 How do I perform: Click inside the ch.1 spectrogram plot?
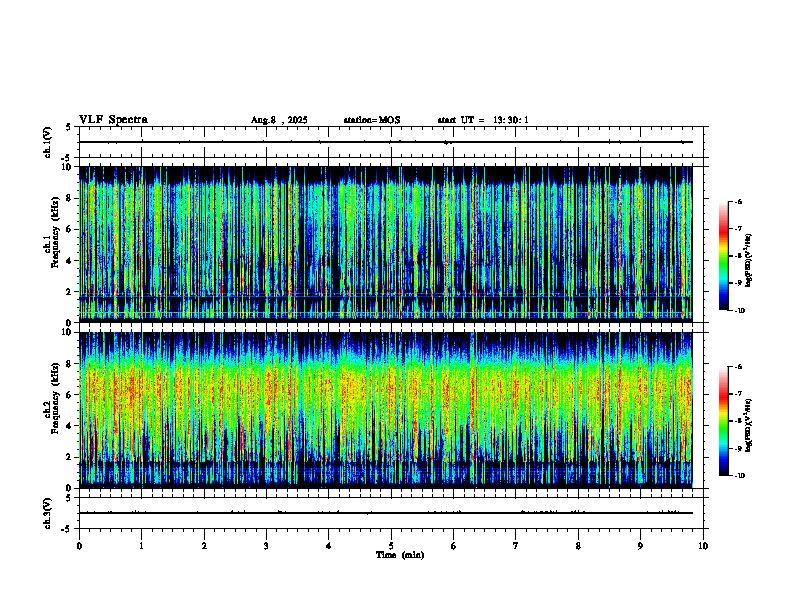coord(385,244)
